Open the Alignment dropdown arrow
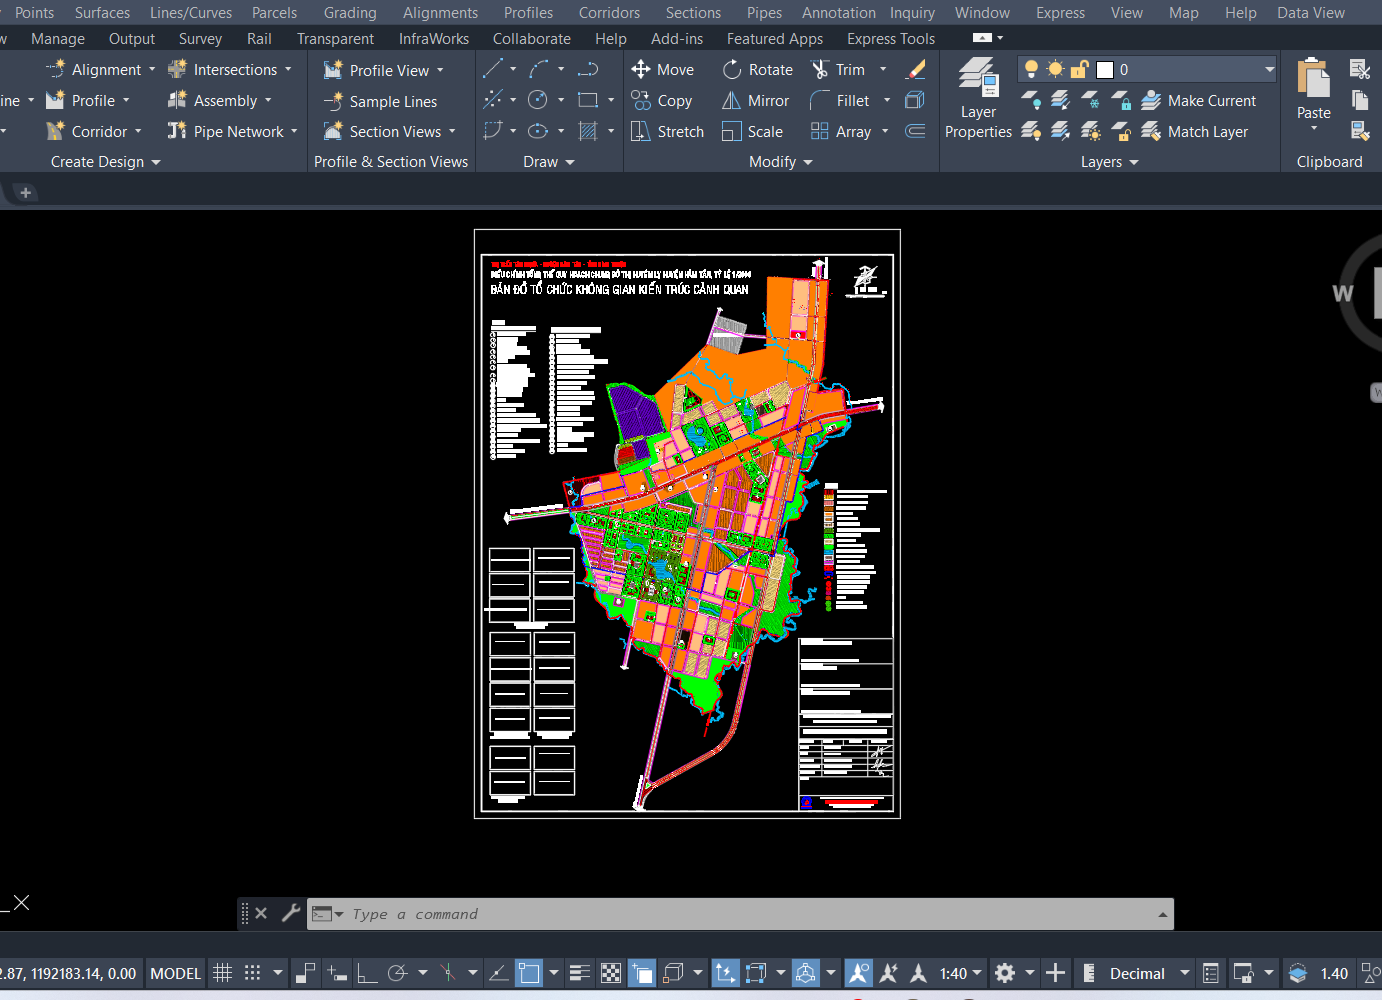Screen dimensions: 1382x1000 (152, 69)
